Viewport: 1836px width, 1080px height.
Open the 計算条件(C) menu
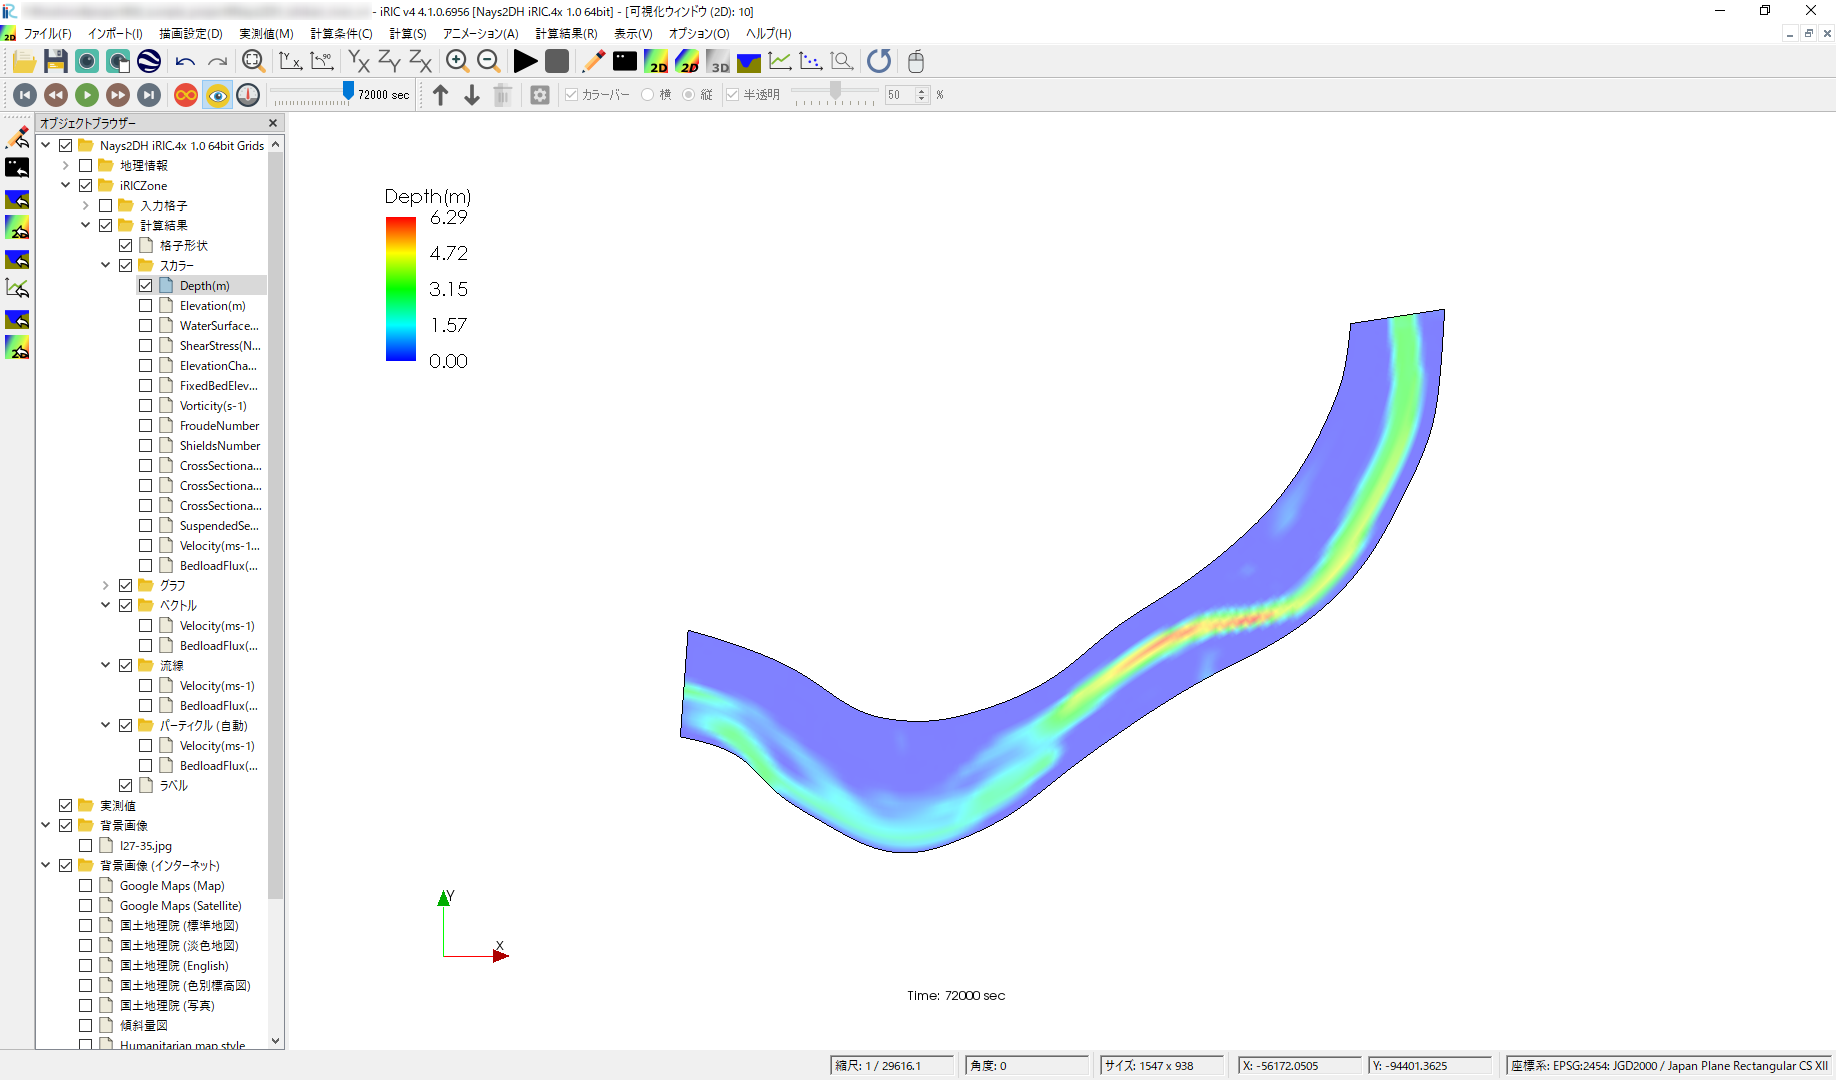(x=341, y=34)
